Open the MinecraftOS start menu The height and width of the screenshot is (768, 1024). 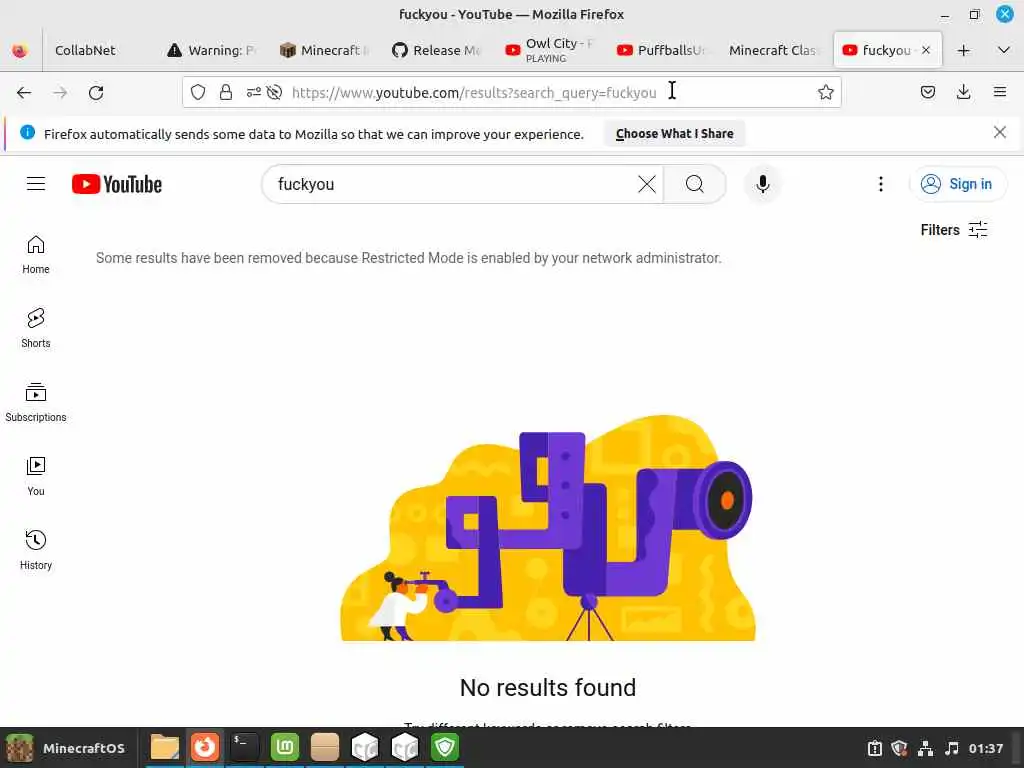click(65, 748)
